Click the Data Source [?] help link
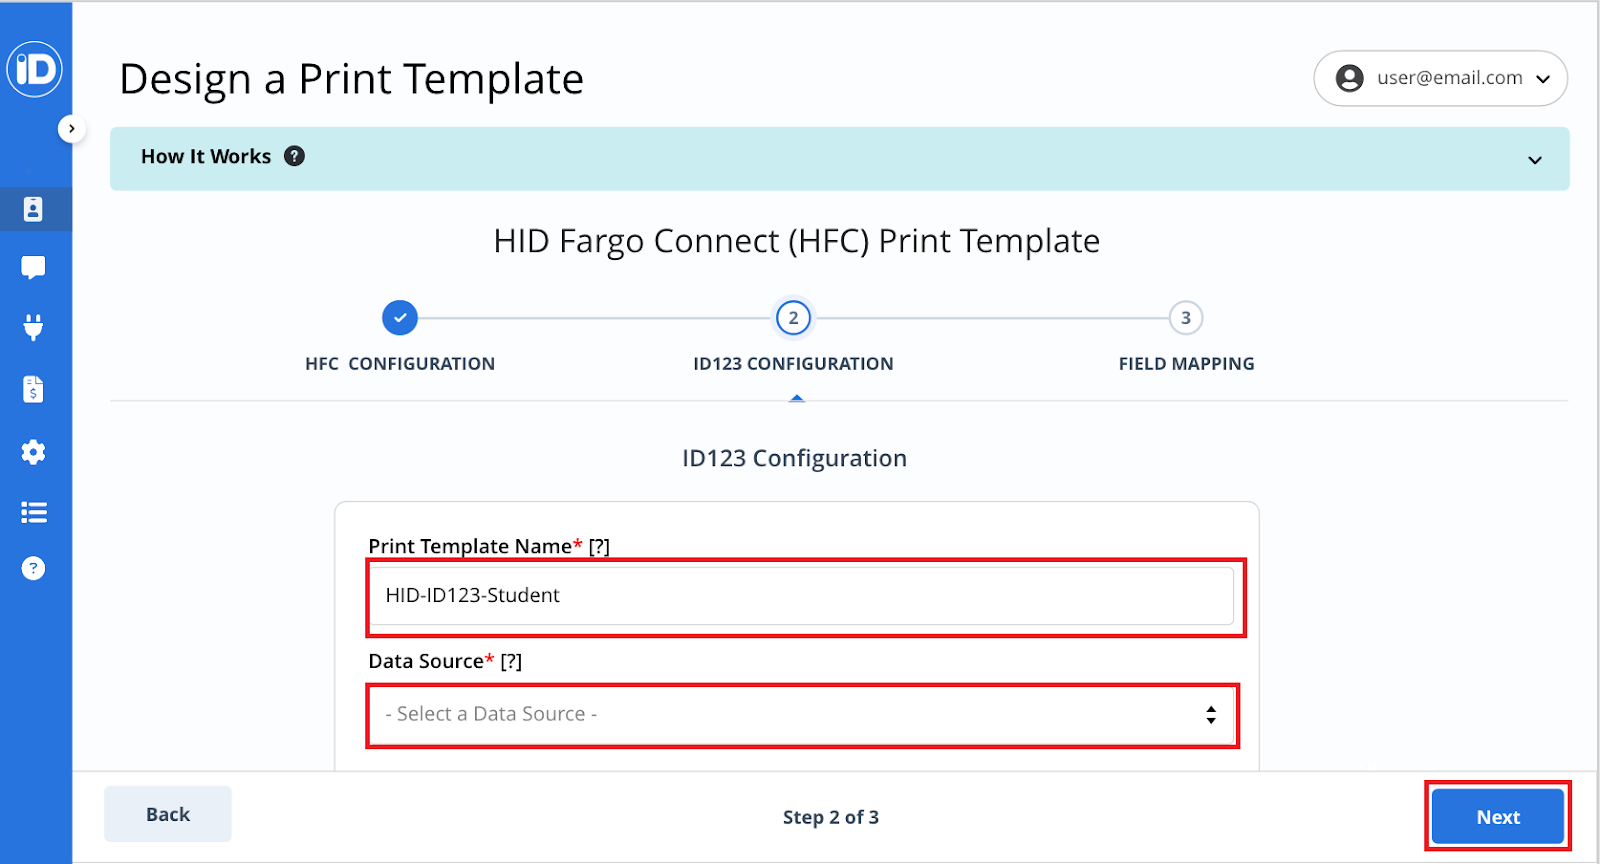Image resolution: width=1600 pixels, height=864 pixels. [x=511, y=661]
